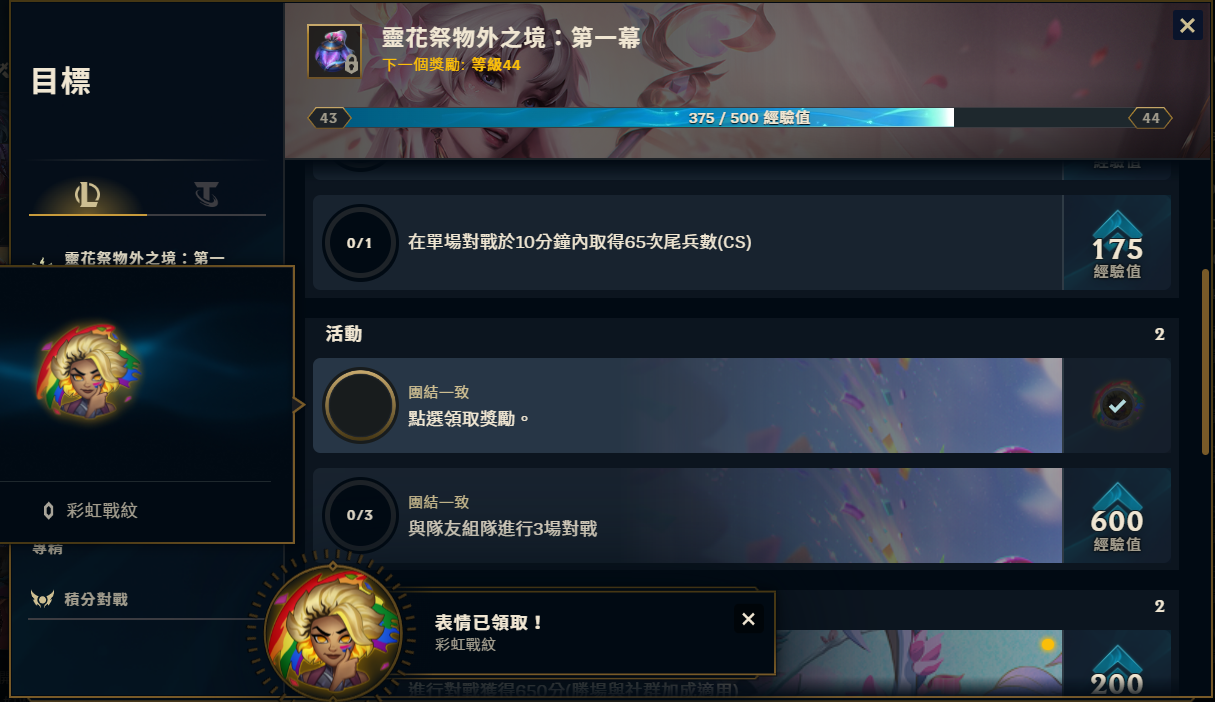This screenshot has height=702, width=1215.
Task: Click the vertical scrollbar thumb
Action: coord(1206,361)
